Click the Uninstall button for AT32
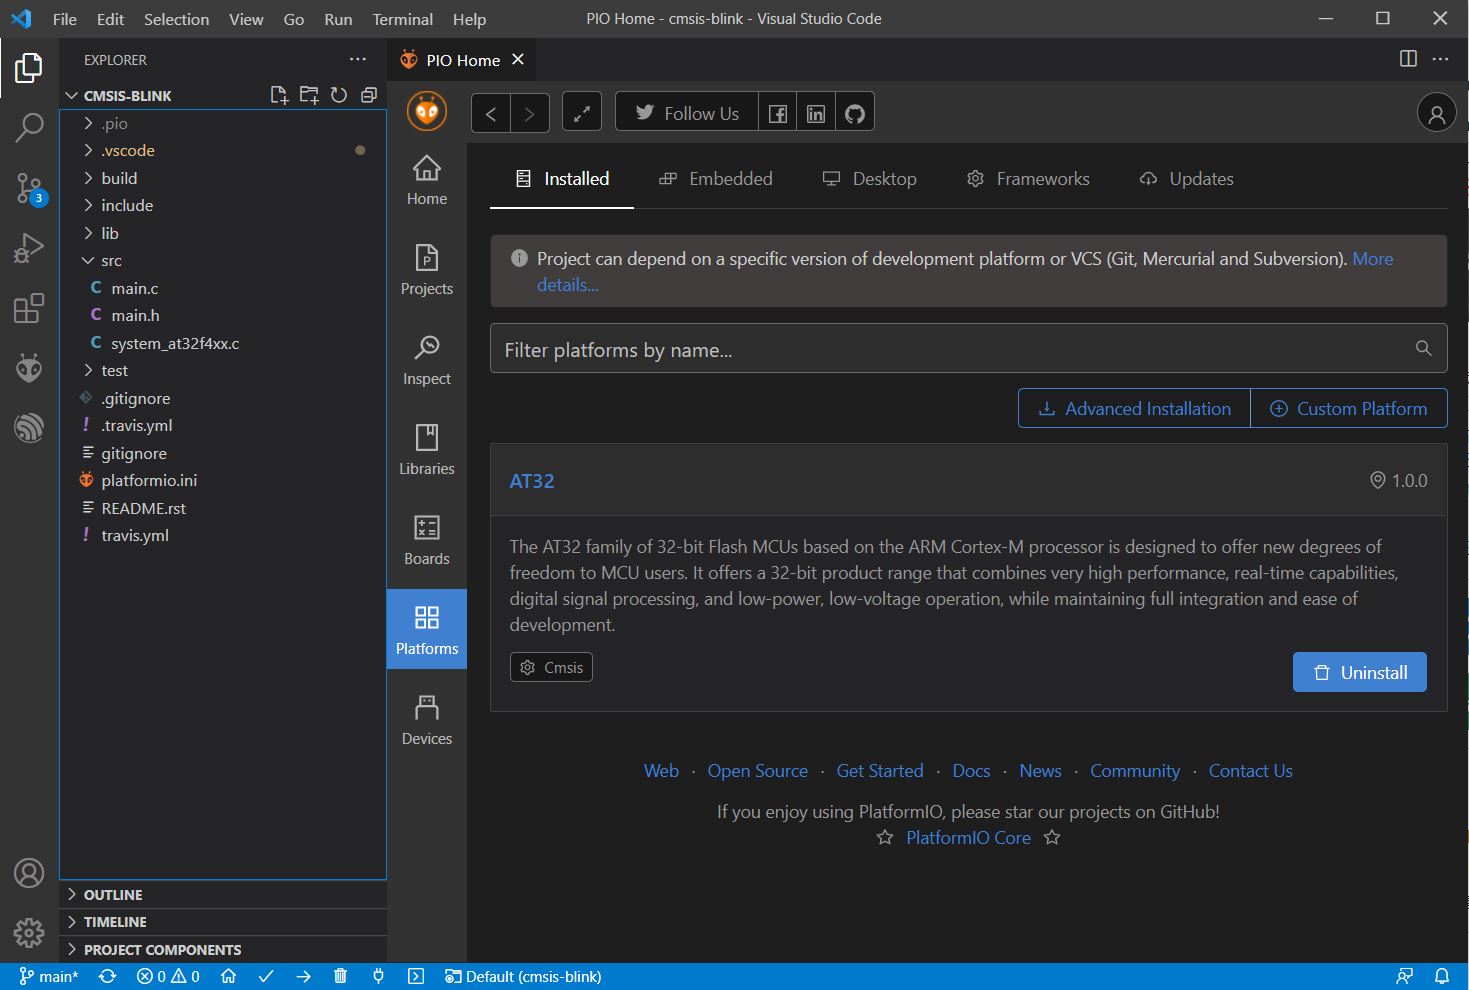 (x=1360, y=673)
